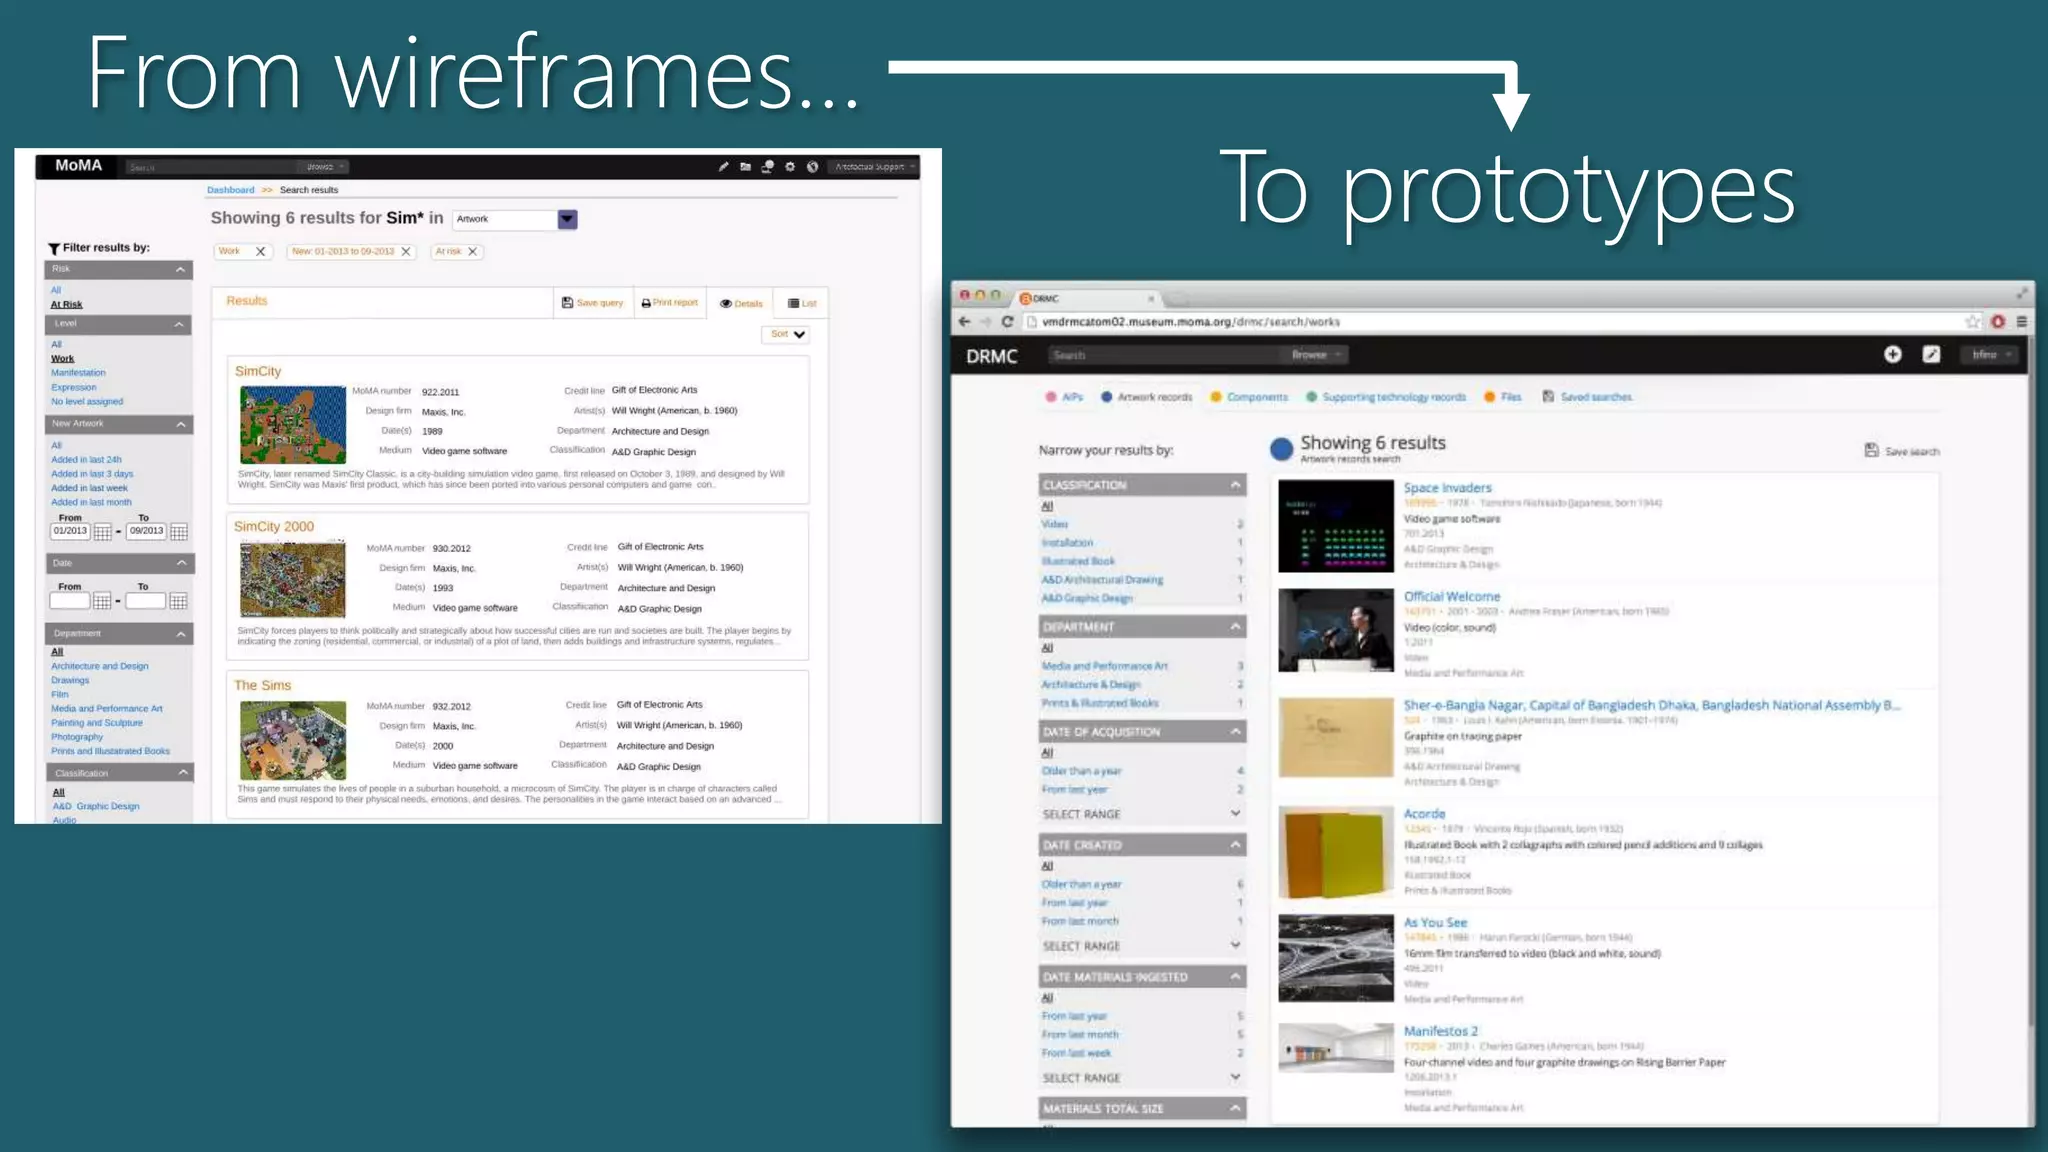Open the Artefactual Support user menu
Screen dimensions: 2048x1152
874,167
